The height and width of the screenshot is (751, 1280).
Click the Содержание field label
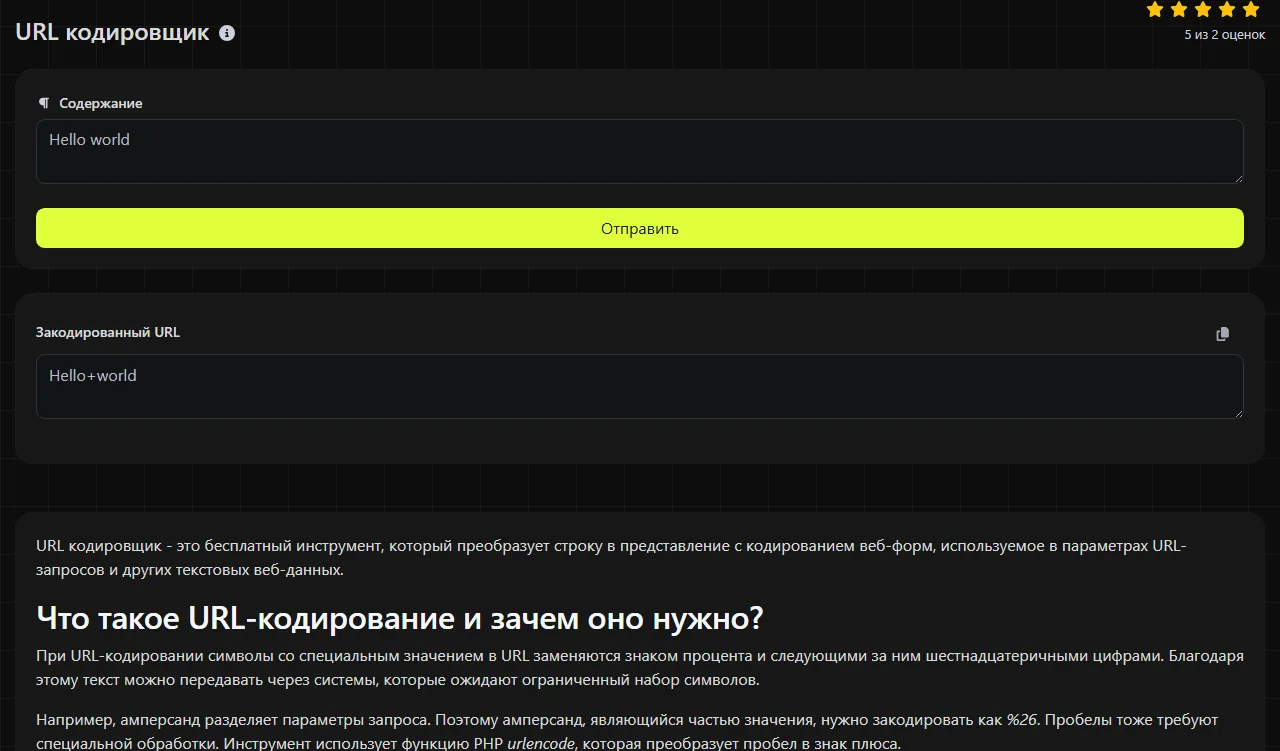point(101,103)
